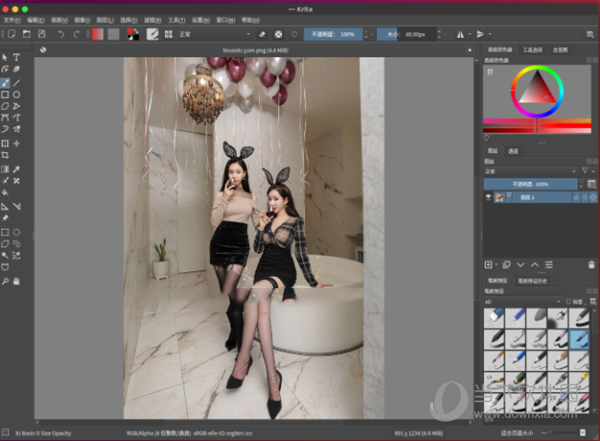This screenshot has width=600, height=441.
Task: Open the layer blending mode dropdown
Action: click(x=530, y=171)
